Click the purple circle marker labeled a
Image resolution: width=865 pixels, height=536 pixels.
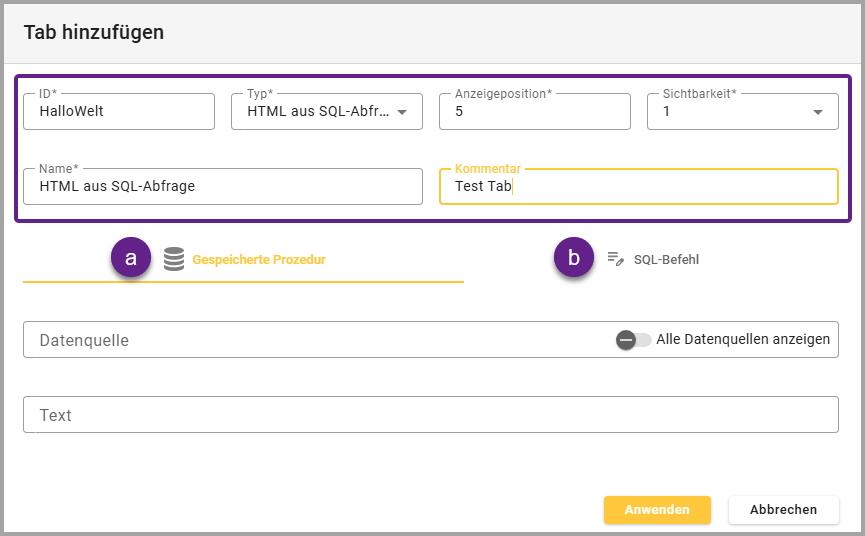click(x=131, y=258)
